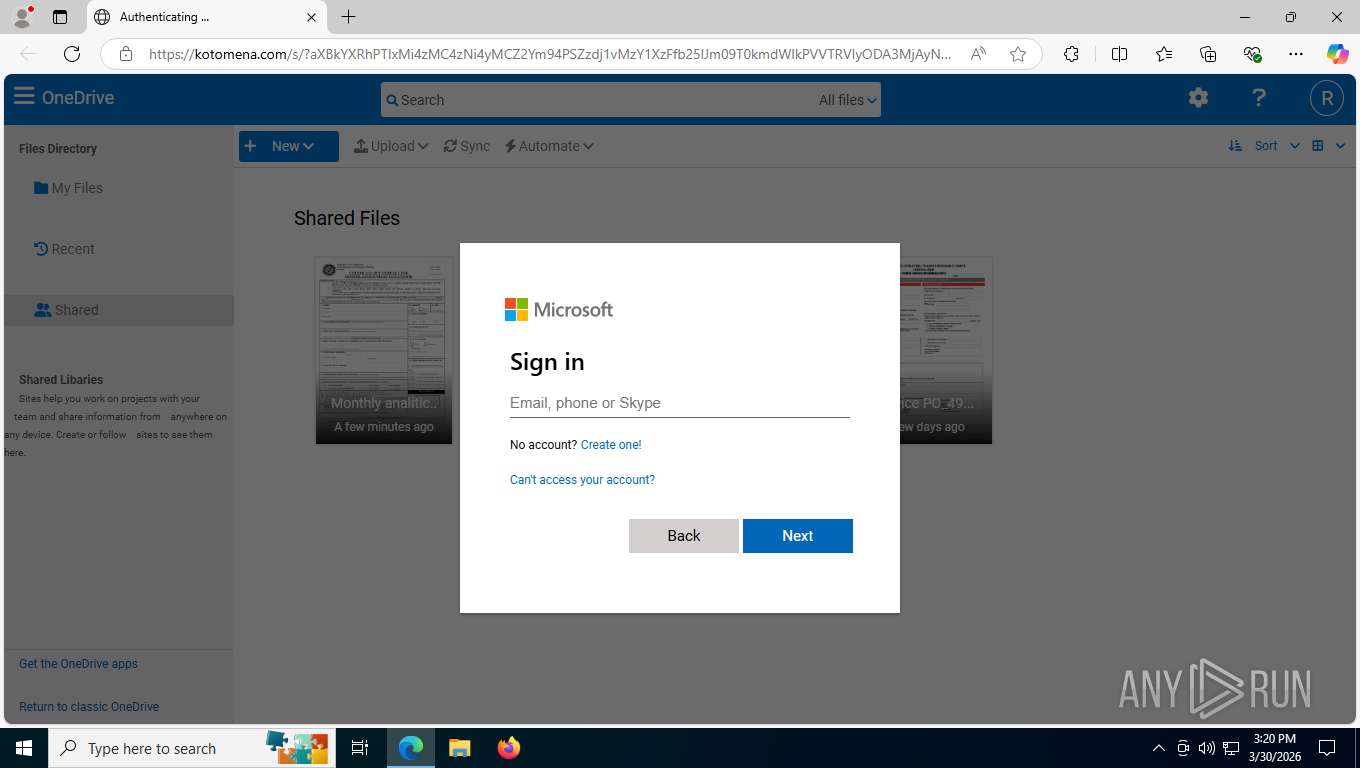Select Shared in the sidebar
Screen dimensions: 1360x768
118,310
